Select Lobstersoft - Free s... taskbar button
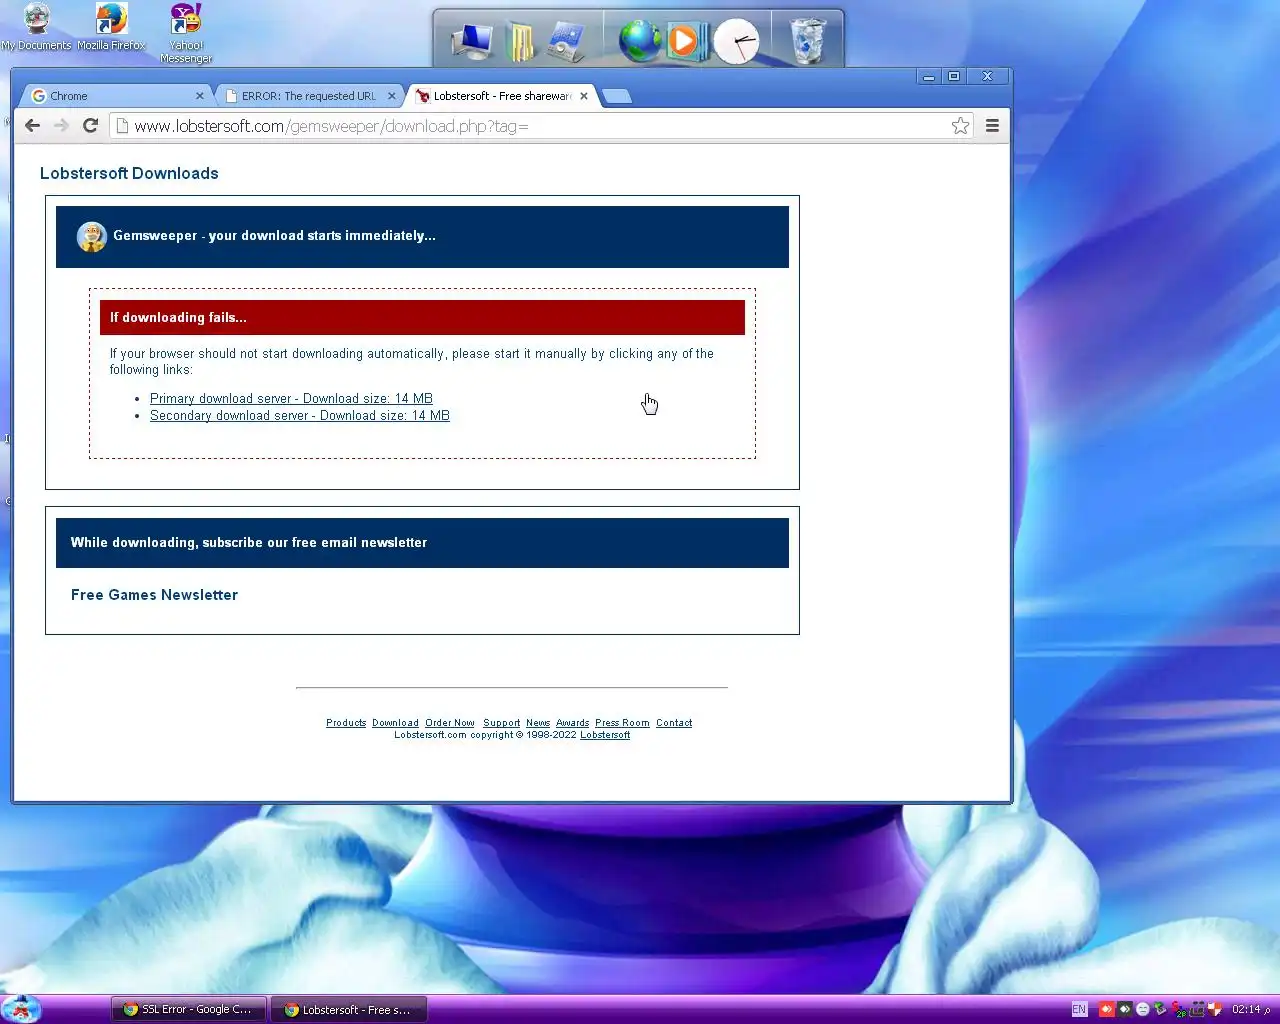 point(350,1010)
